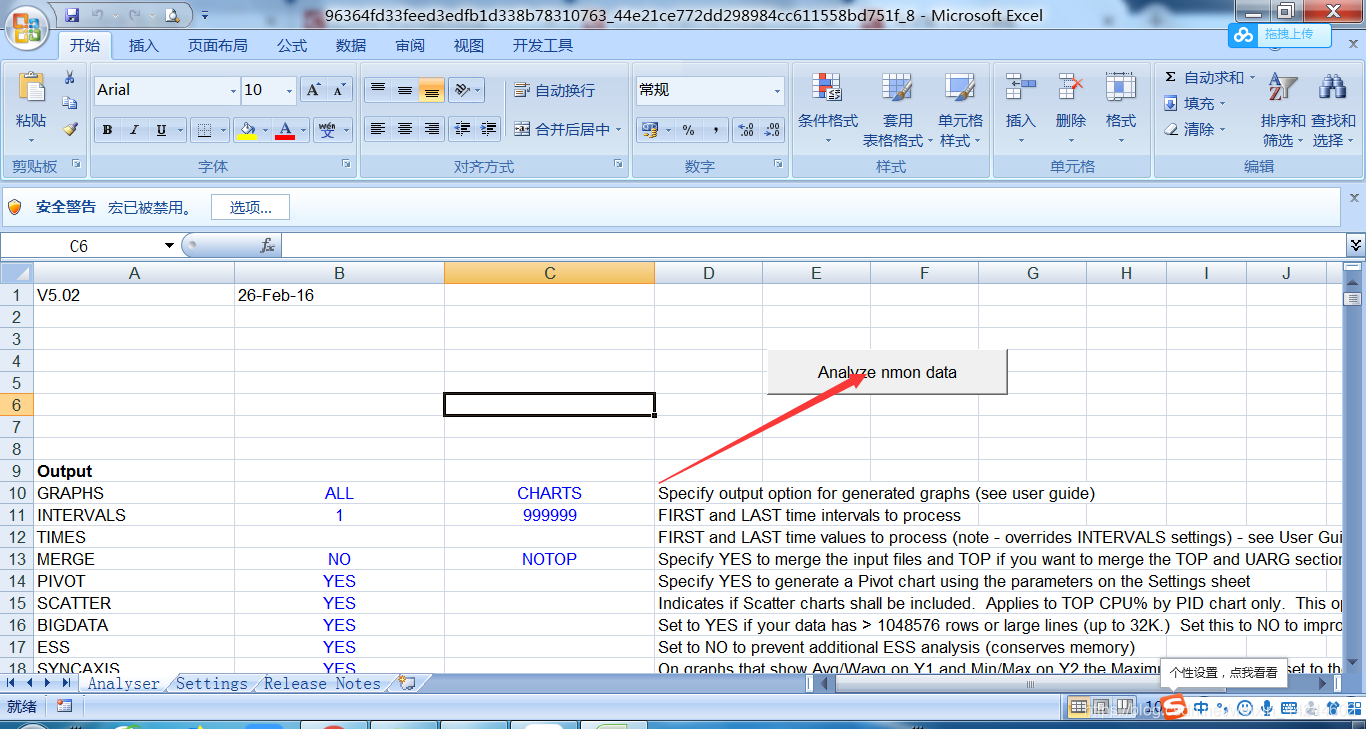Toggle italic formatting

(x=134, y=130)
